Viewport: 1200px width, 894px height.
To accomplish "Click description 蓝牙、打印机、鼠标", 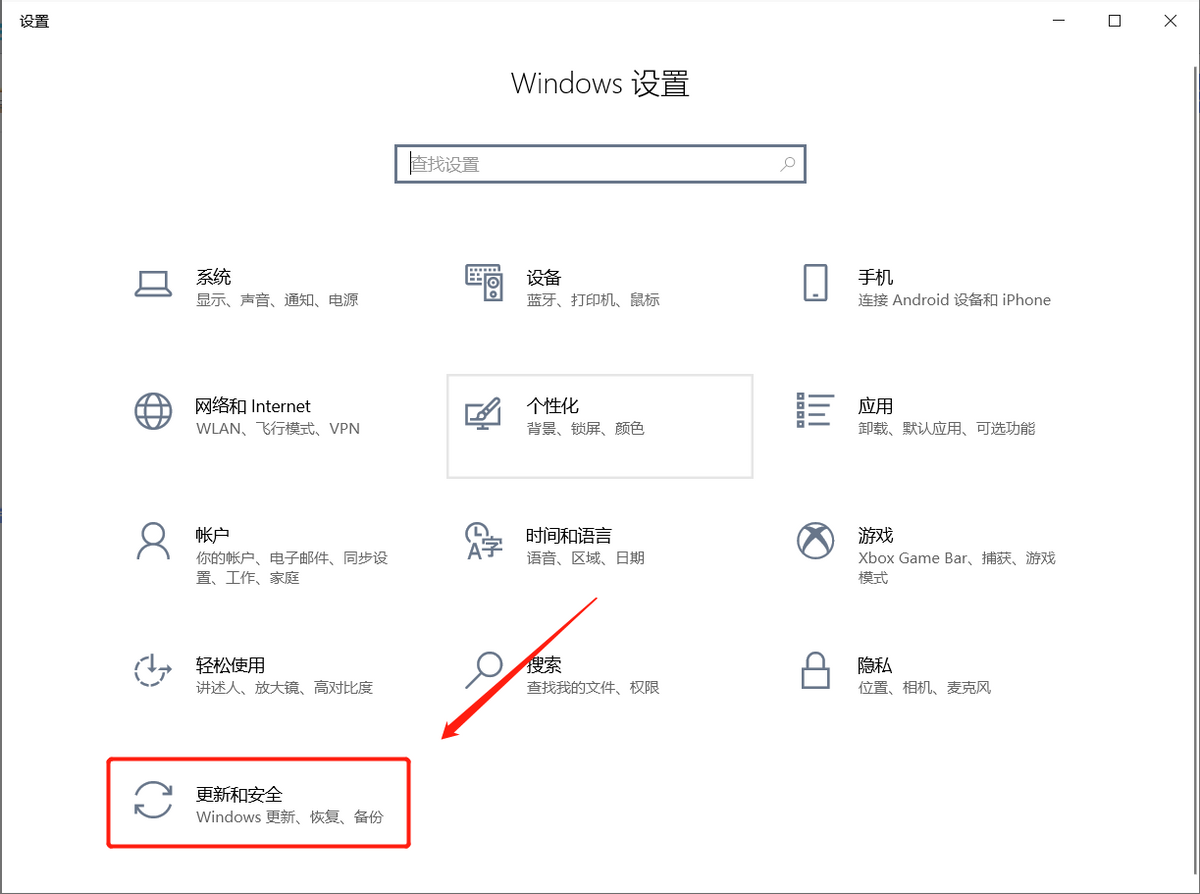I will click(x=593, y=299).
